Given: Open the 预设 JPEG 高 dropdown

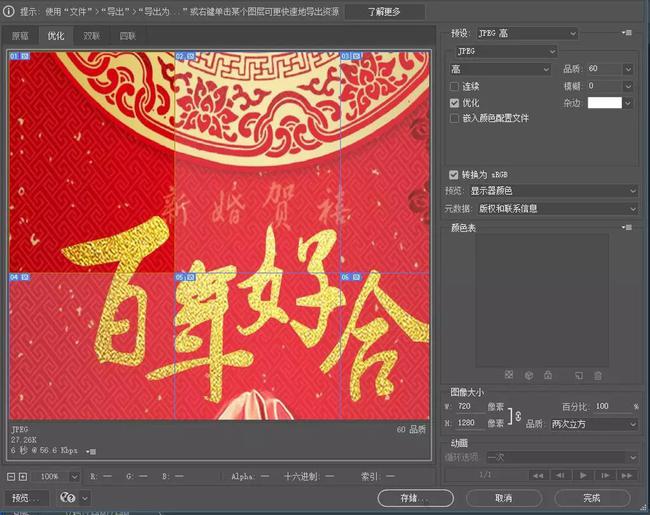Looking at the screenshot, I should 526,33.
